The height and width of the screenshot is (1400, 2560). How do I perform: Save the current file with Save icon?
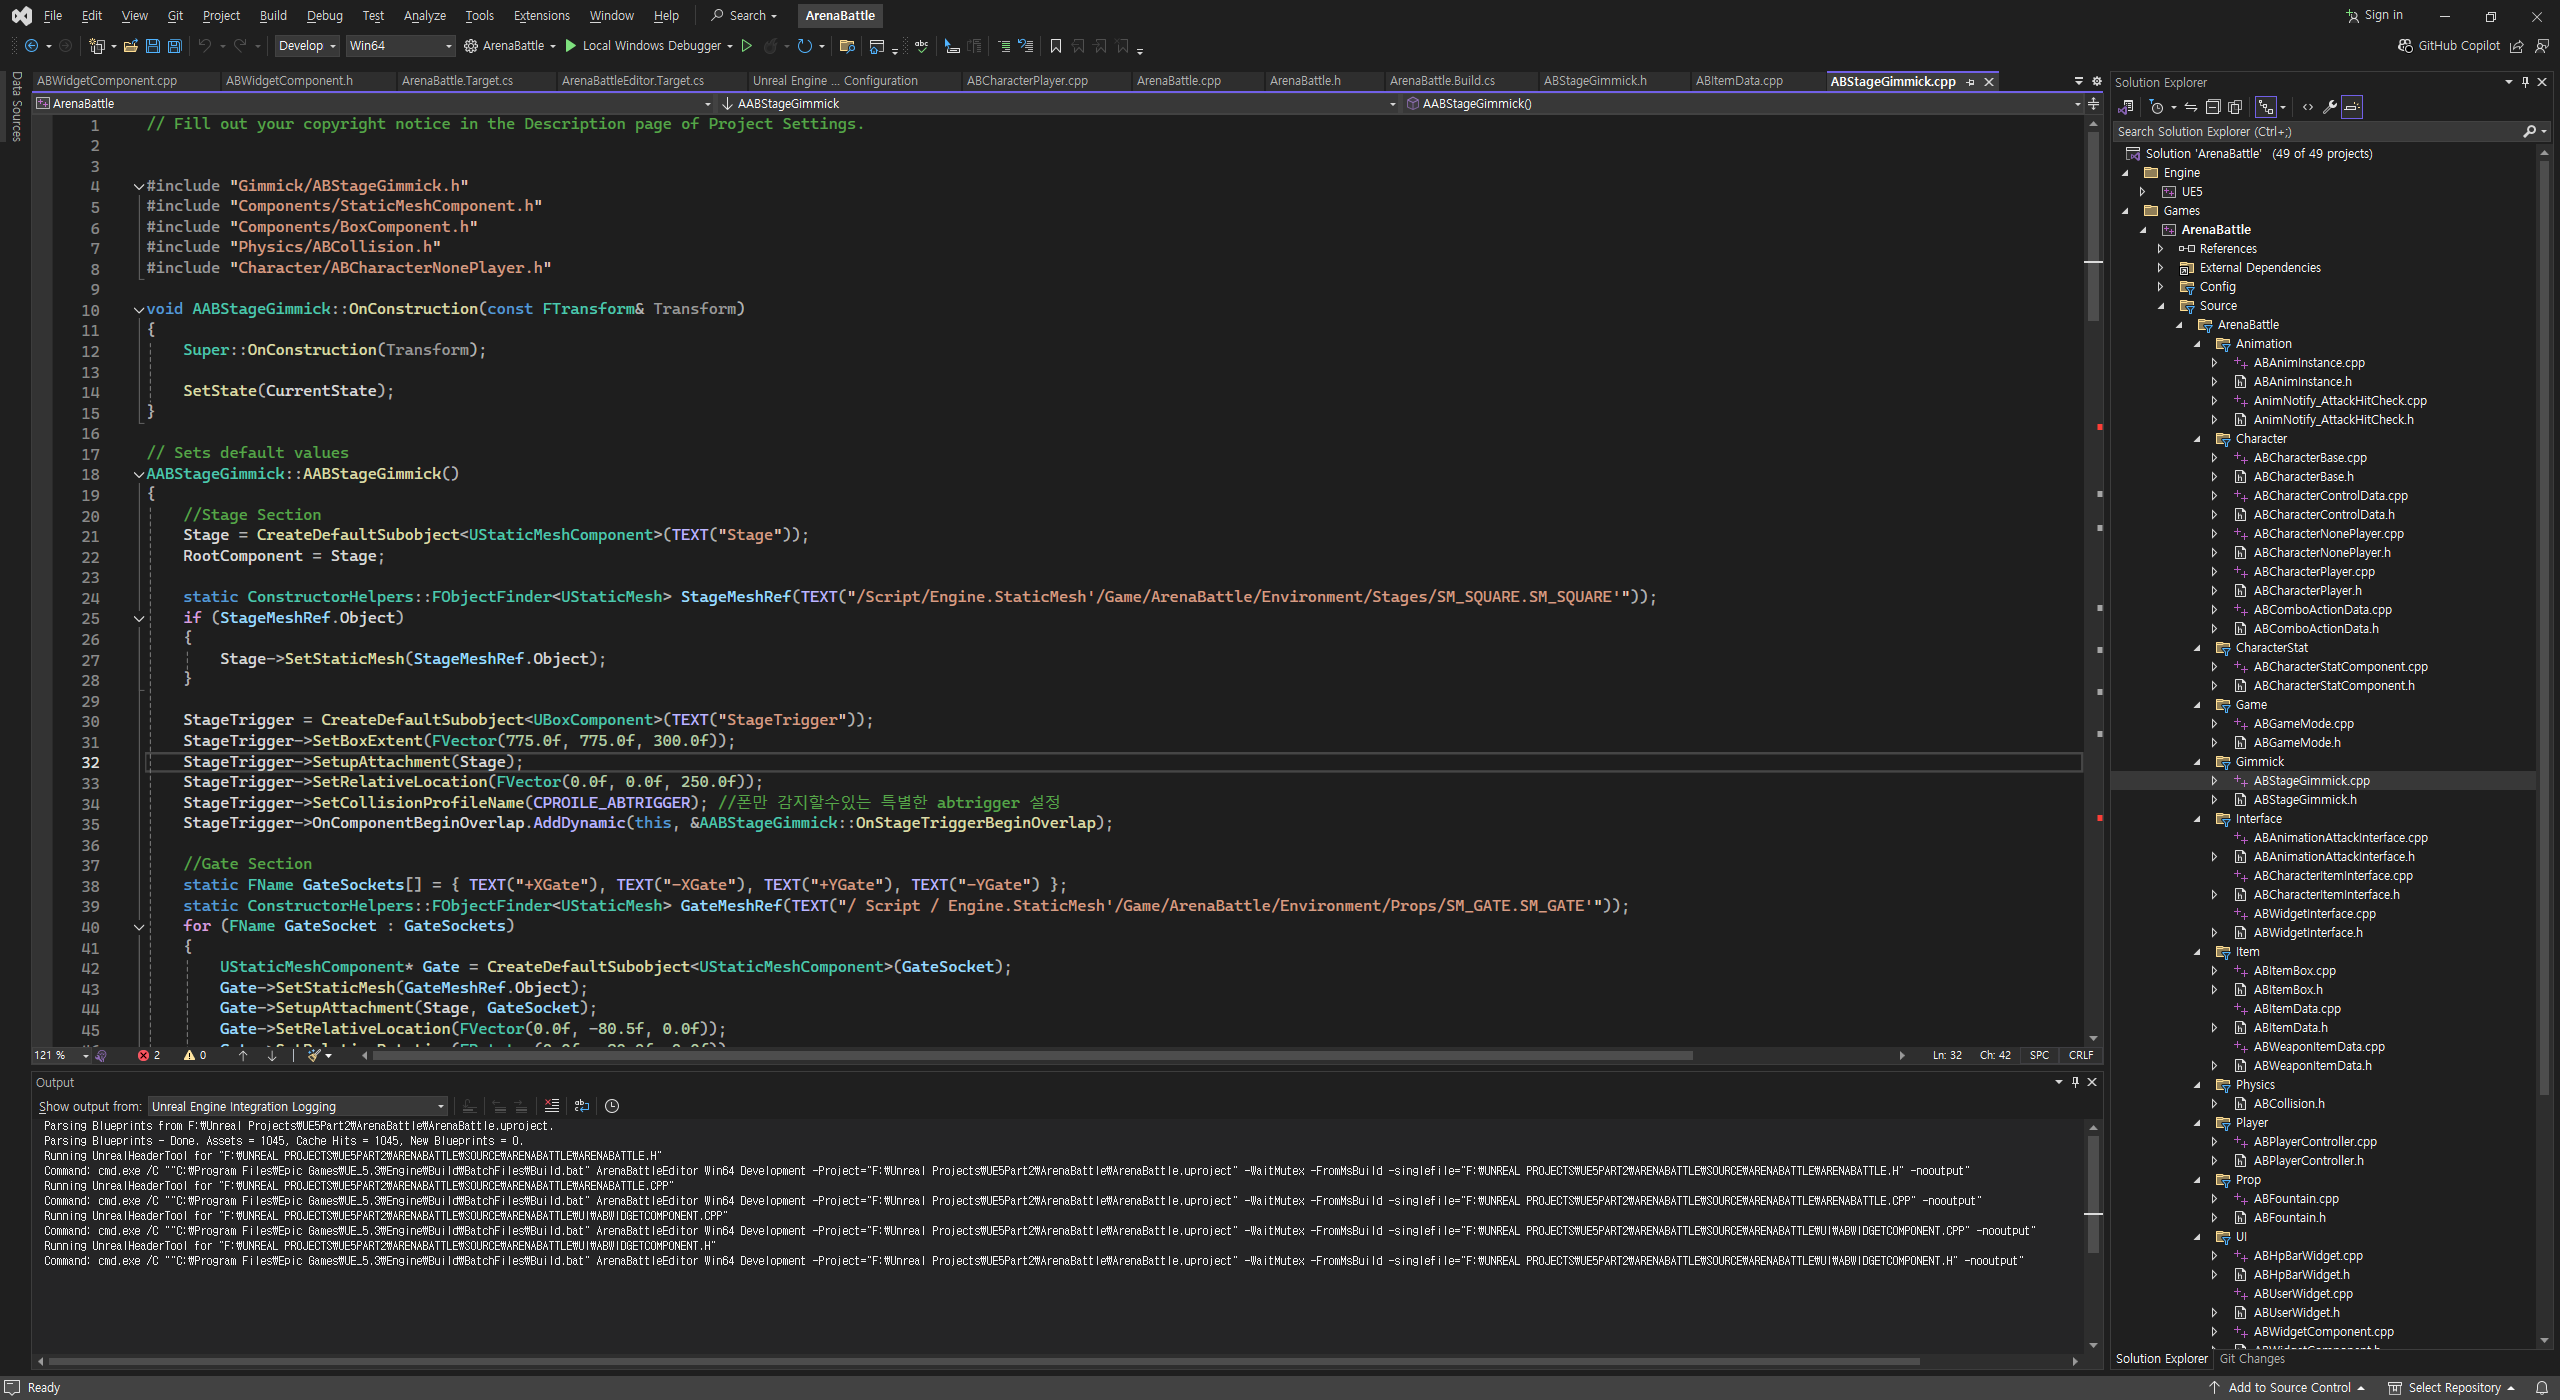point(152,46)
